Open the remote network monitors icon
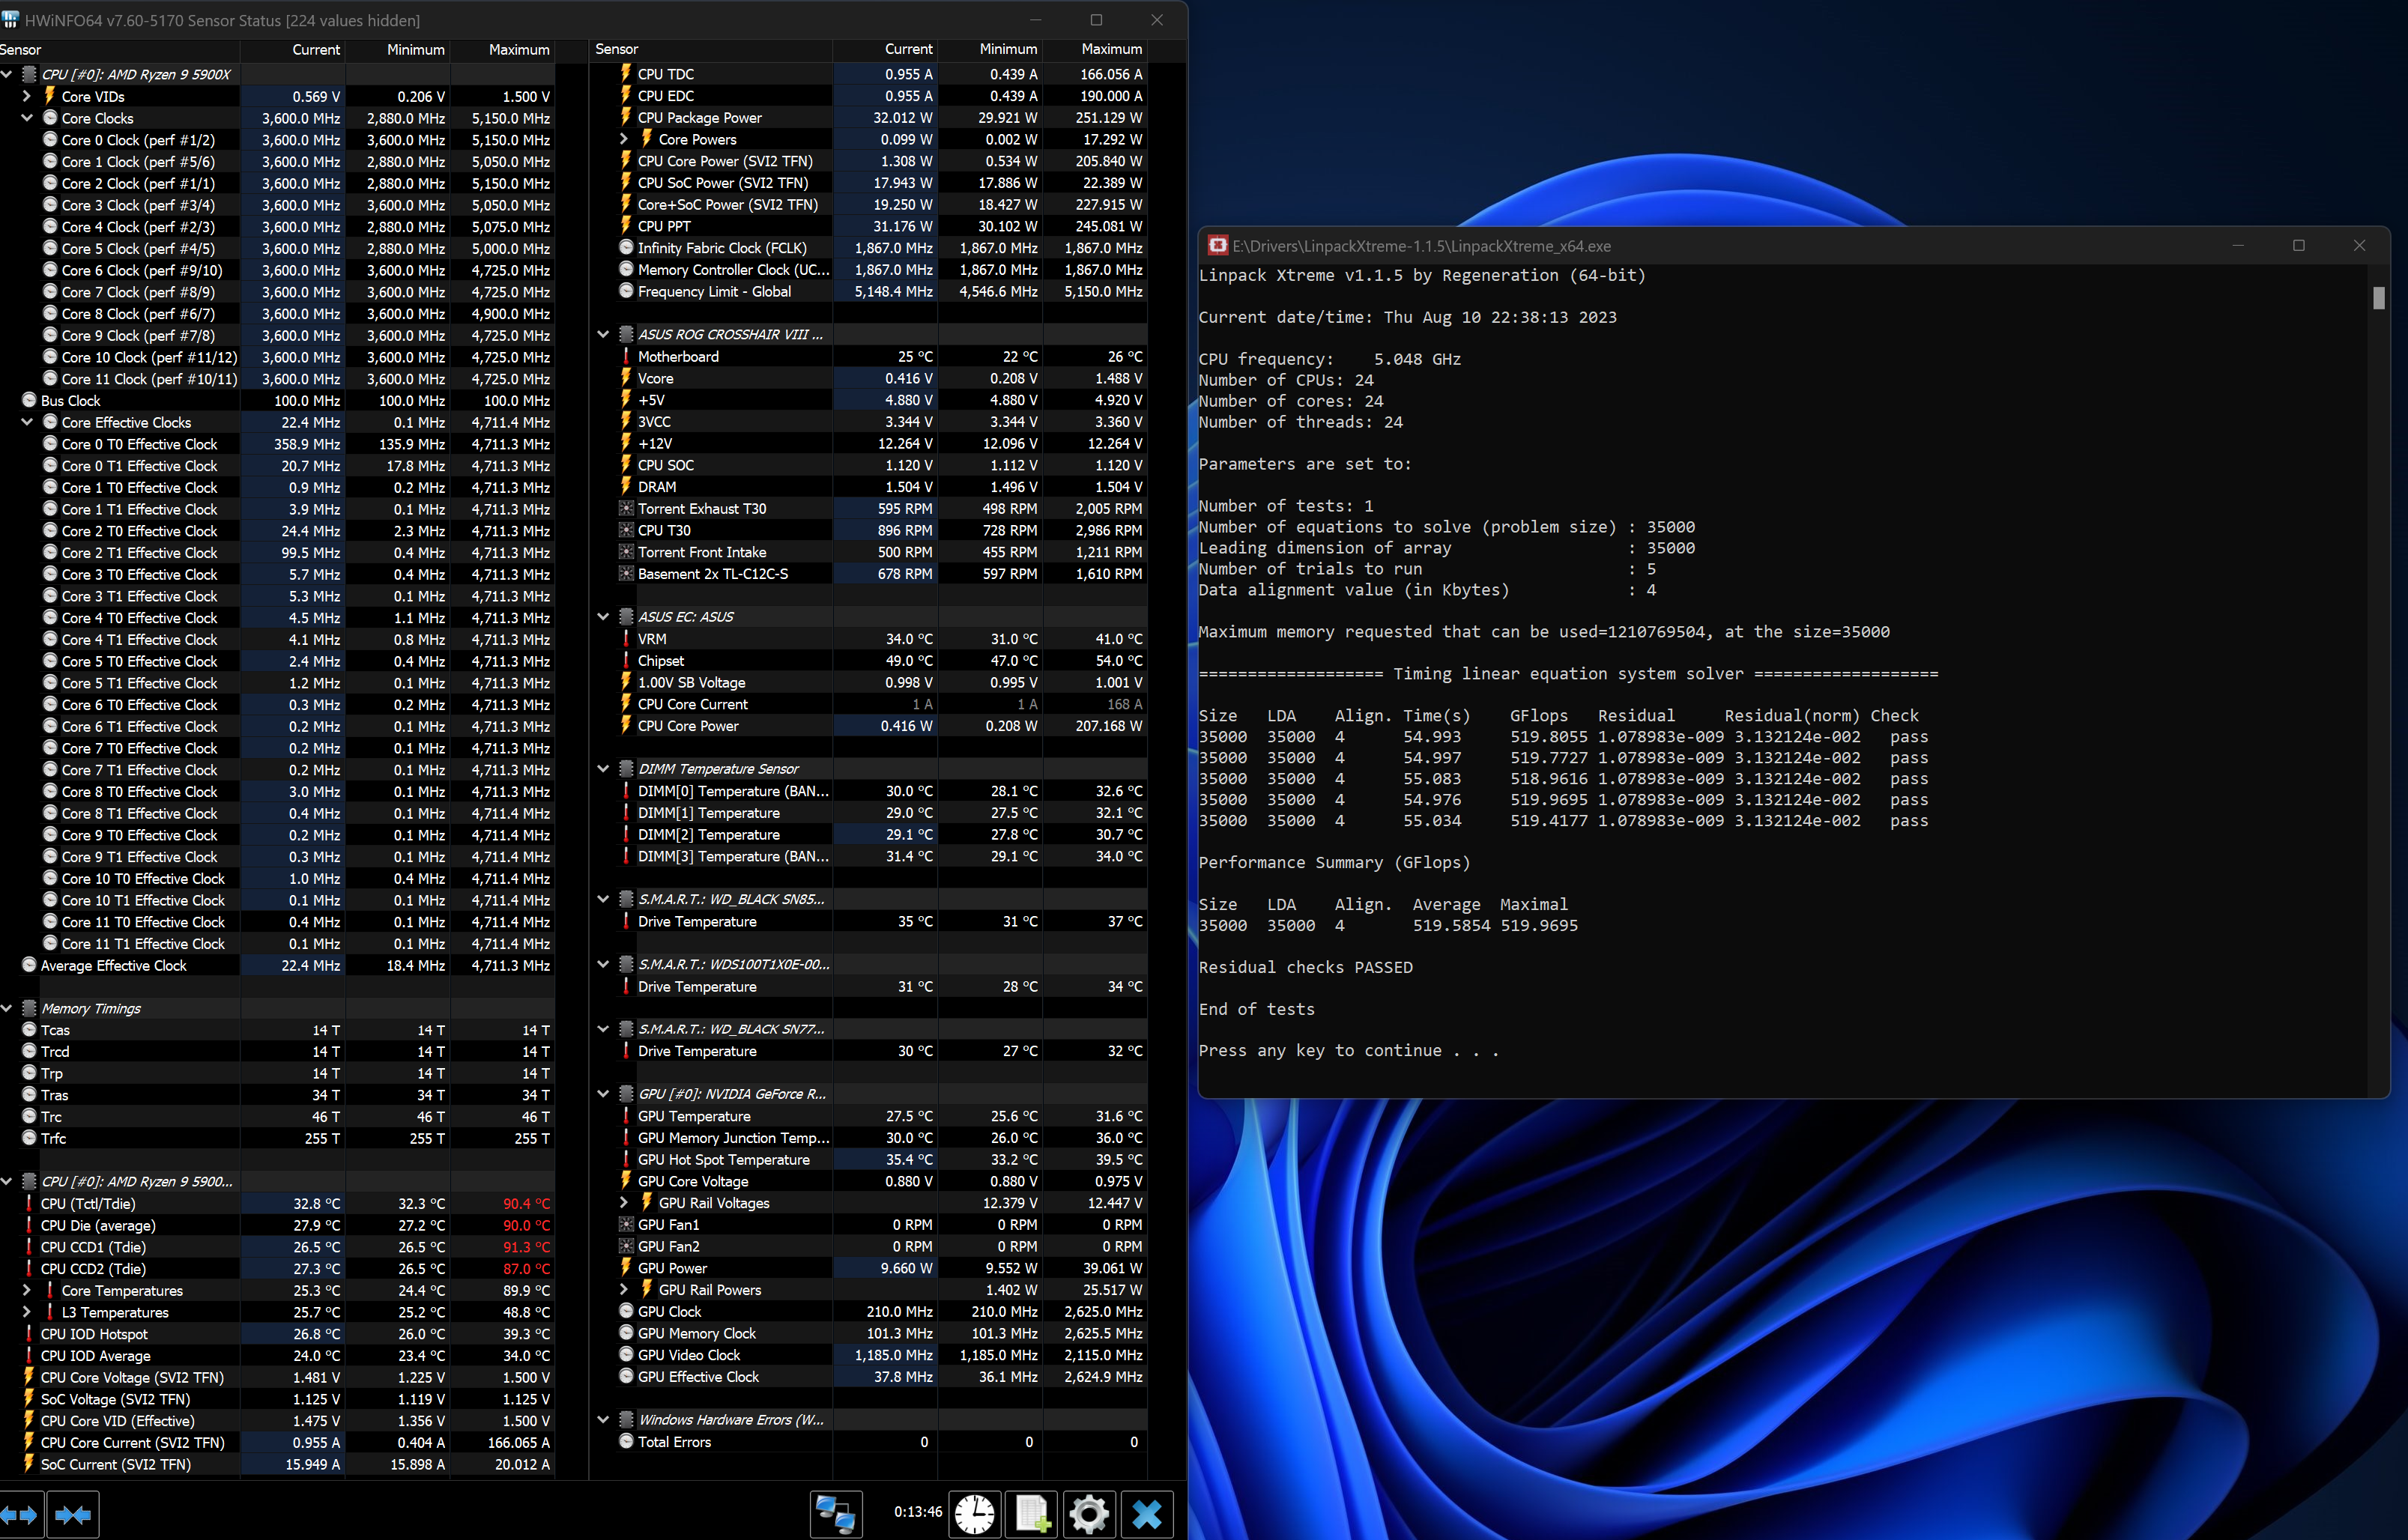Screen dimensions: 2408x1540 pyautogui.click(x=835, y=1514)
